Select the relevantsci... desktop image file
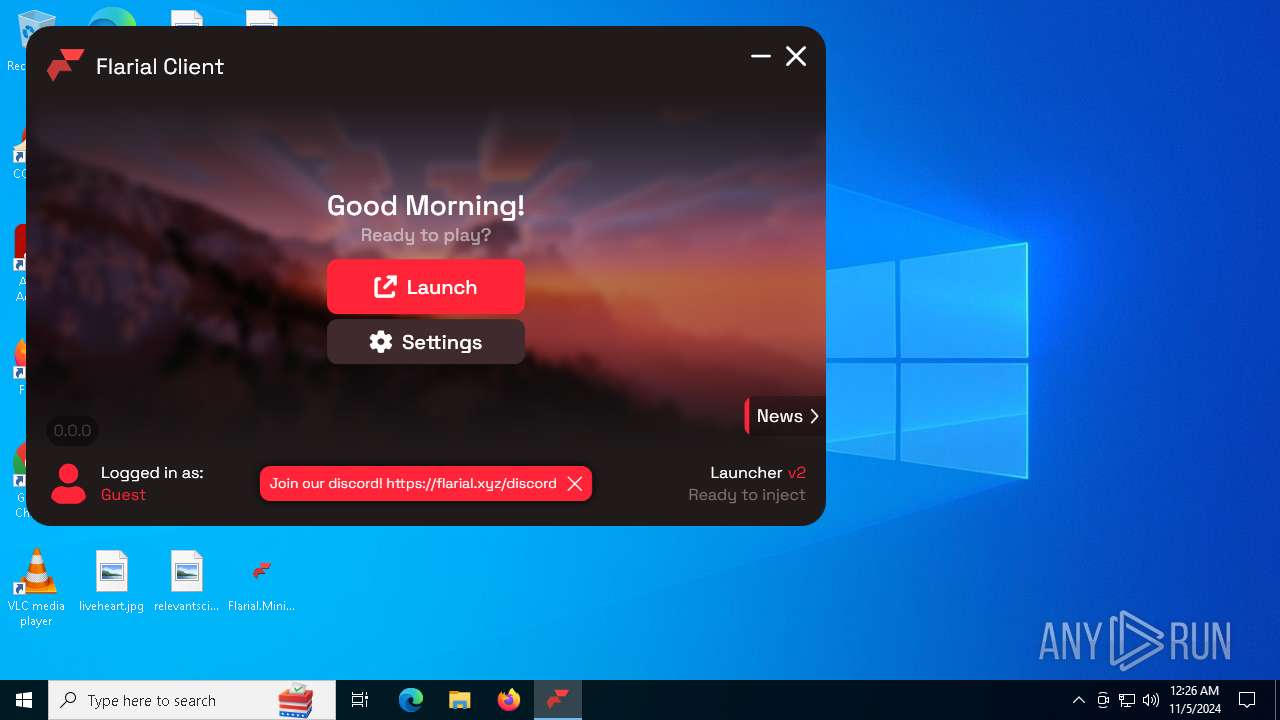This screenshot has width=1280, height=720. tap(187, 582)
